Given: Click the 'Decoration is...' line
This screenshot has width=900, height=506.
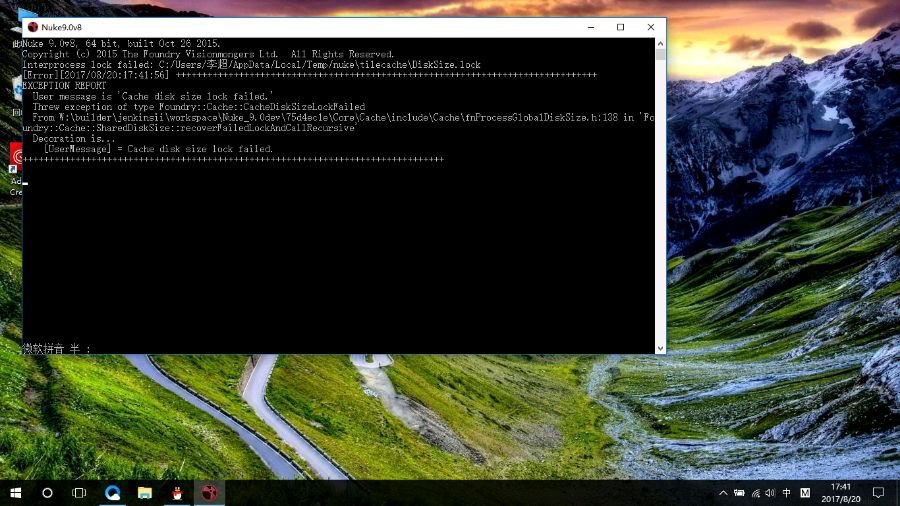Looking at the screenshot, I should (x=73, y=138).
